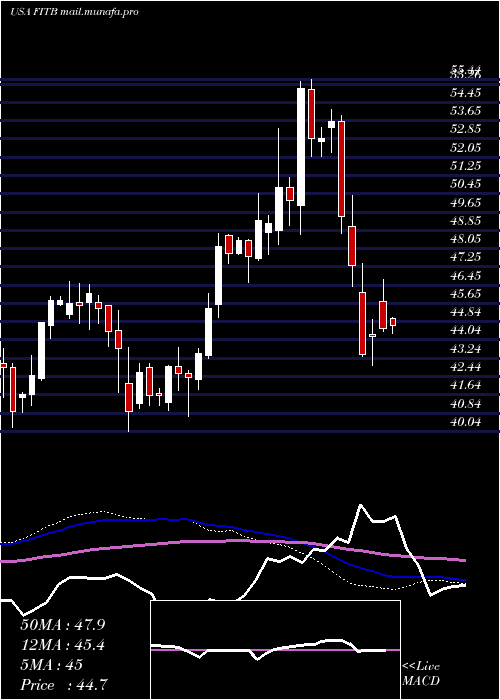
Task: Click the 40.84 price axis label
Action: pos(465,404)
